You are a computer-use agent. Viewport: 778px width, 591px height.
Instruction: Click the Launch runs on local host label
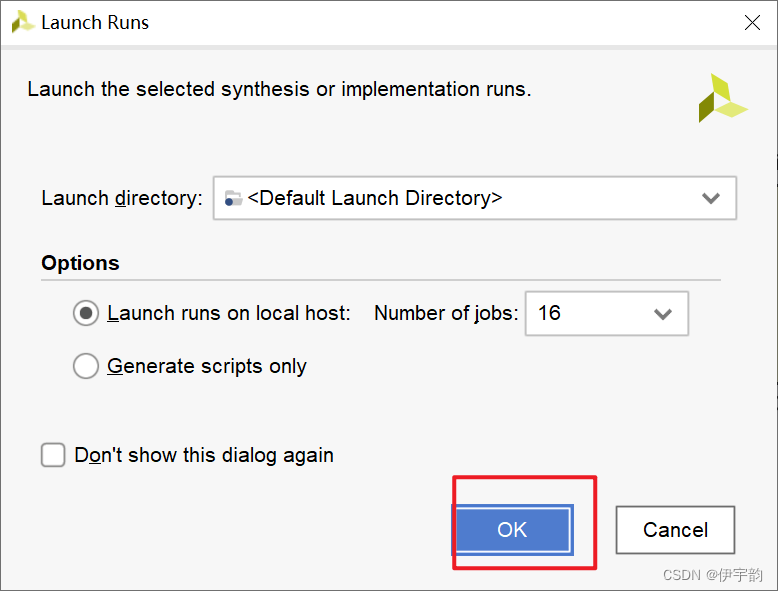coord(229,313)
